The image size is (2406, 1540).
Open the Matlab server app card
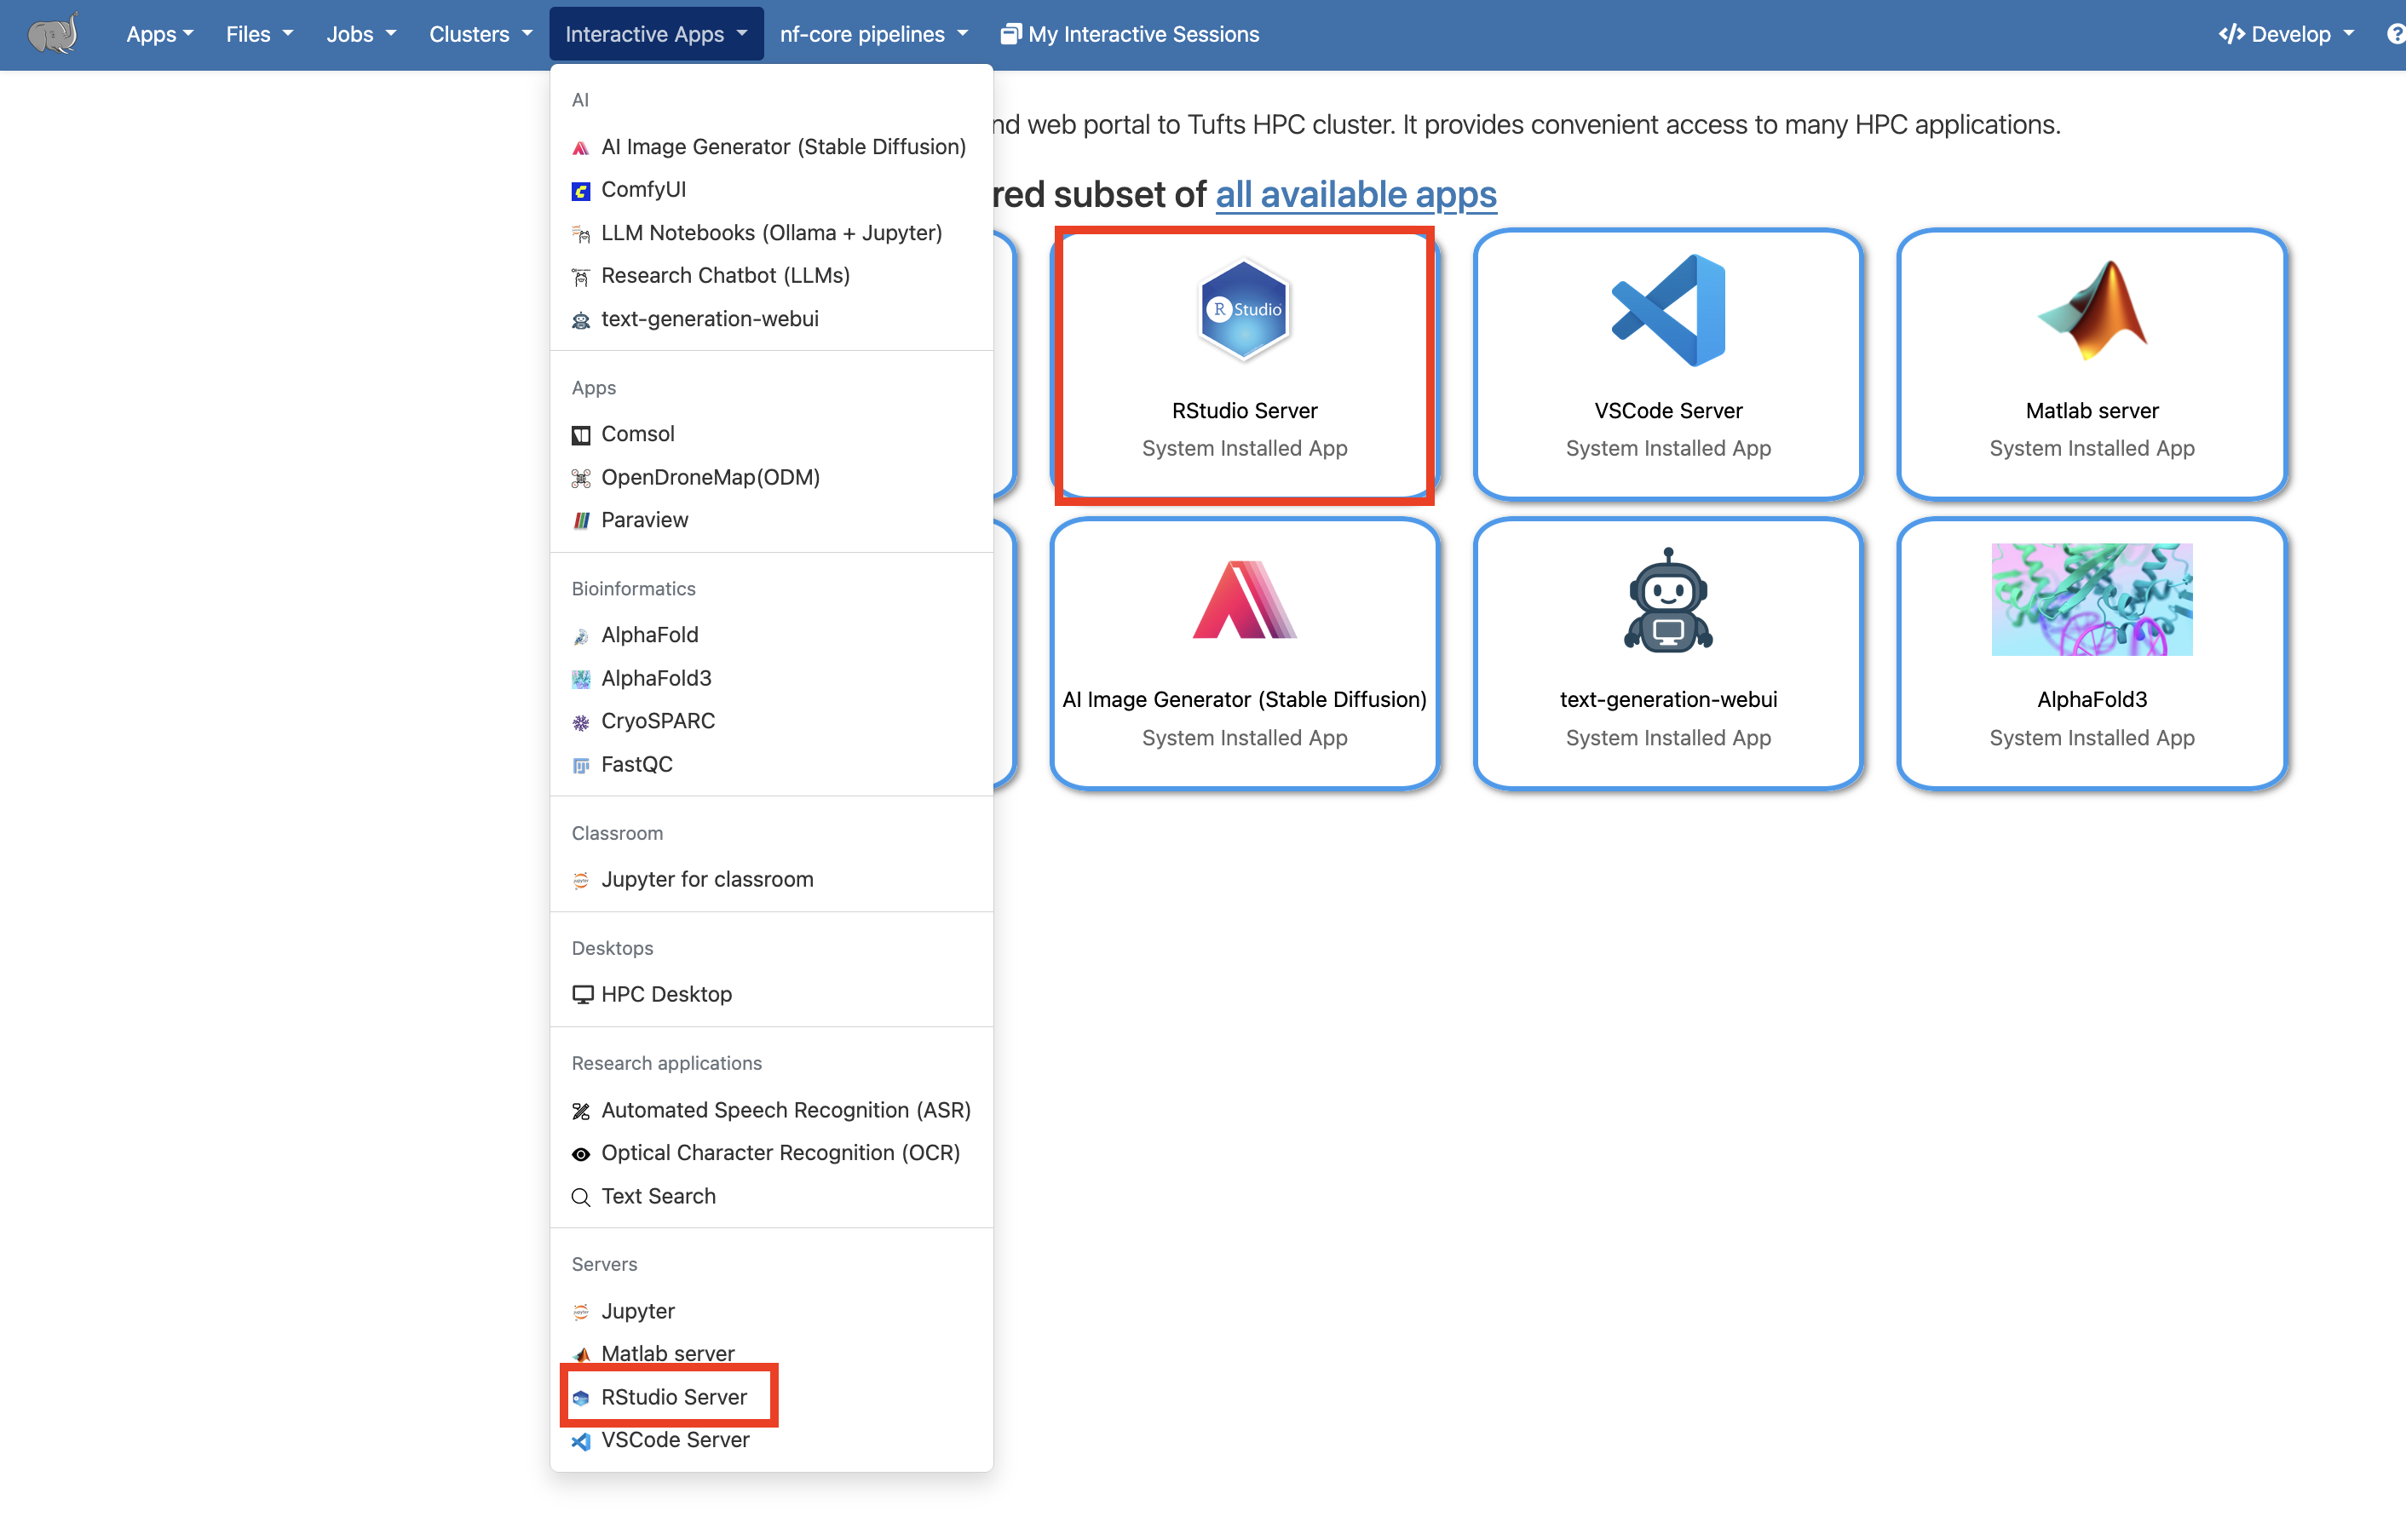coord(2091,366)
